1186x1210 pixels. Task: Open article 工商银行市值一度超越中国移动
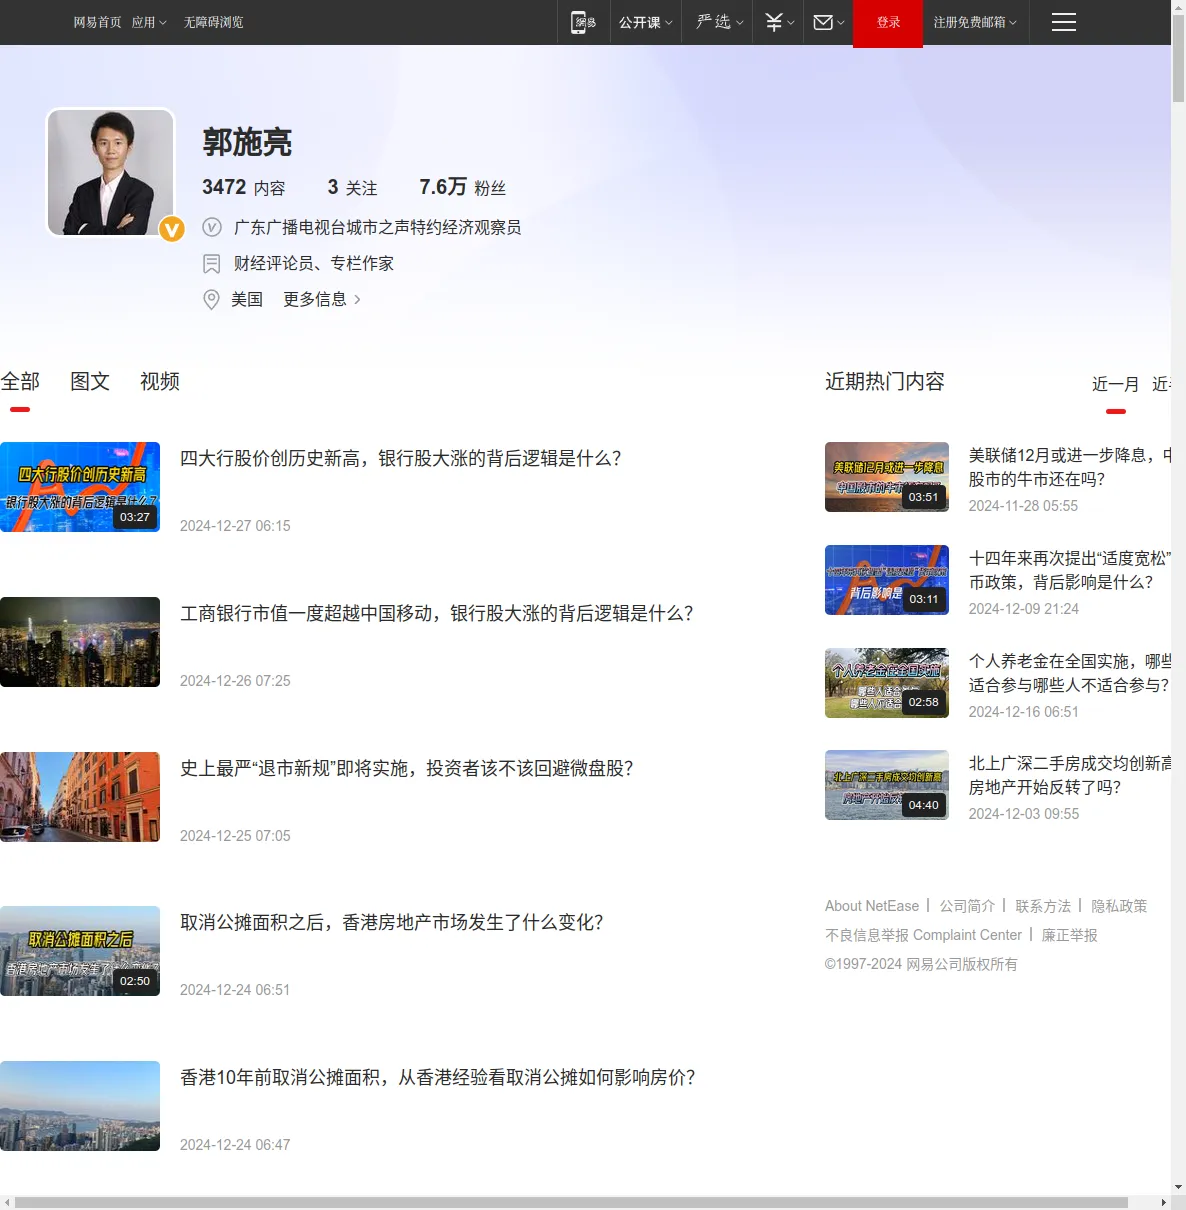tap(437, 613)
